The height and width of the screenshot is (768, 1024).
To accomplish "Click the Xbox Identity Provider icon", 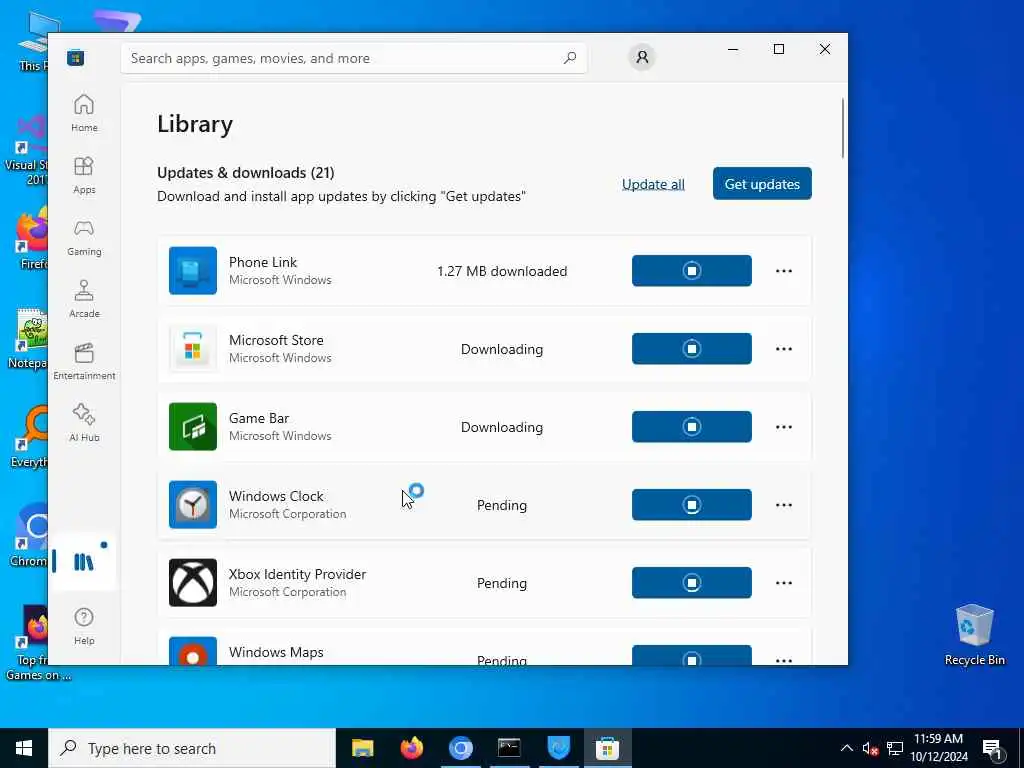I will (x=193, y=583).
